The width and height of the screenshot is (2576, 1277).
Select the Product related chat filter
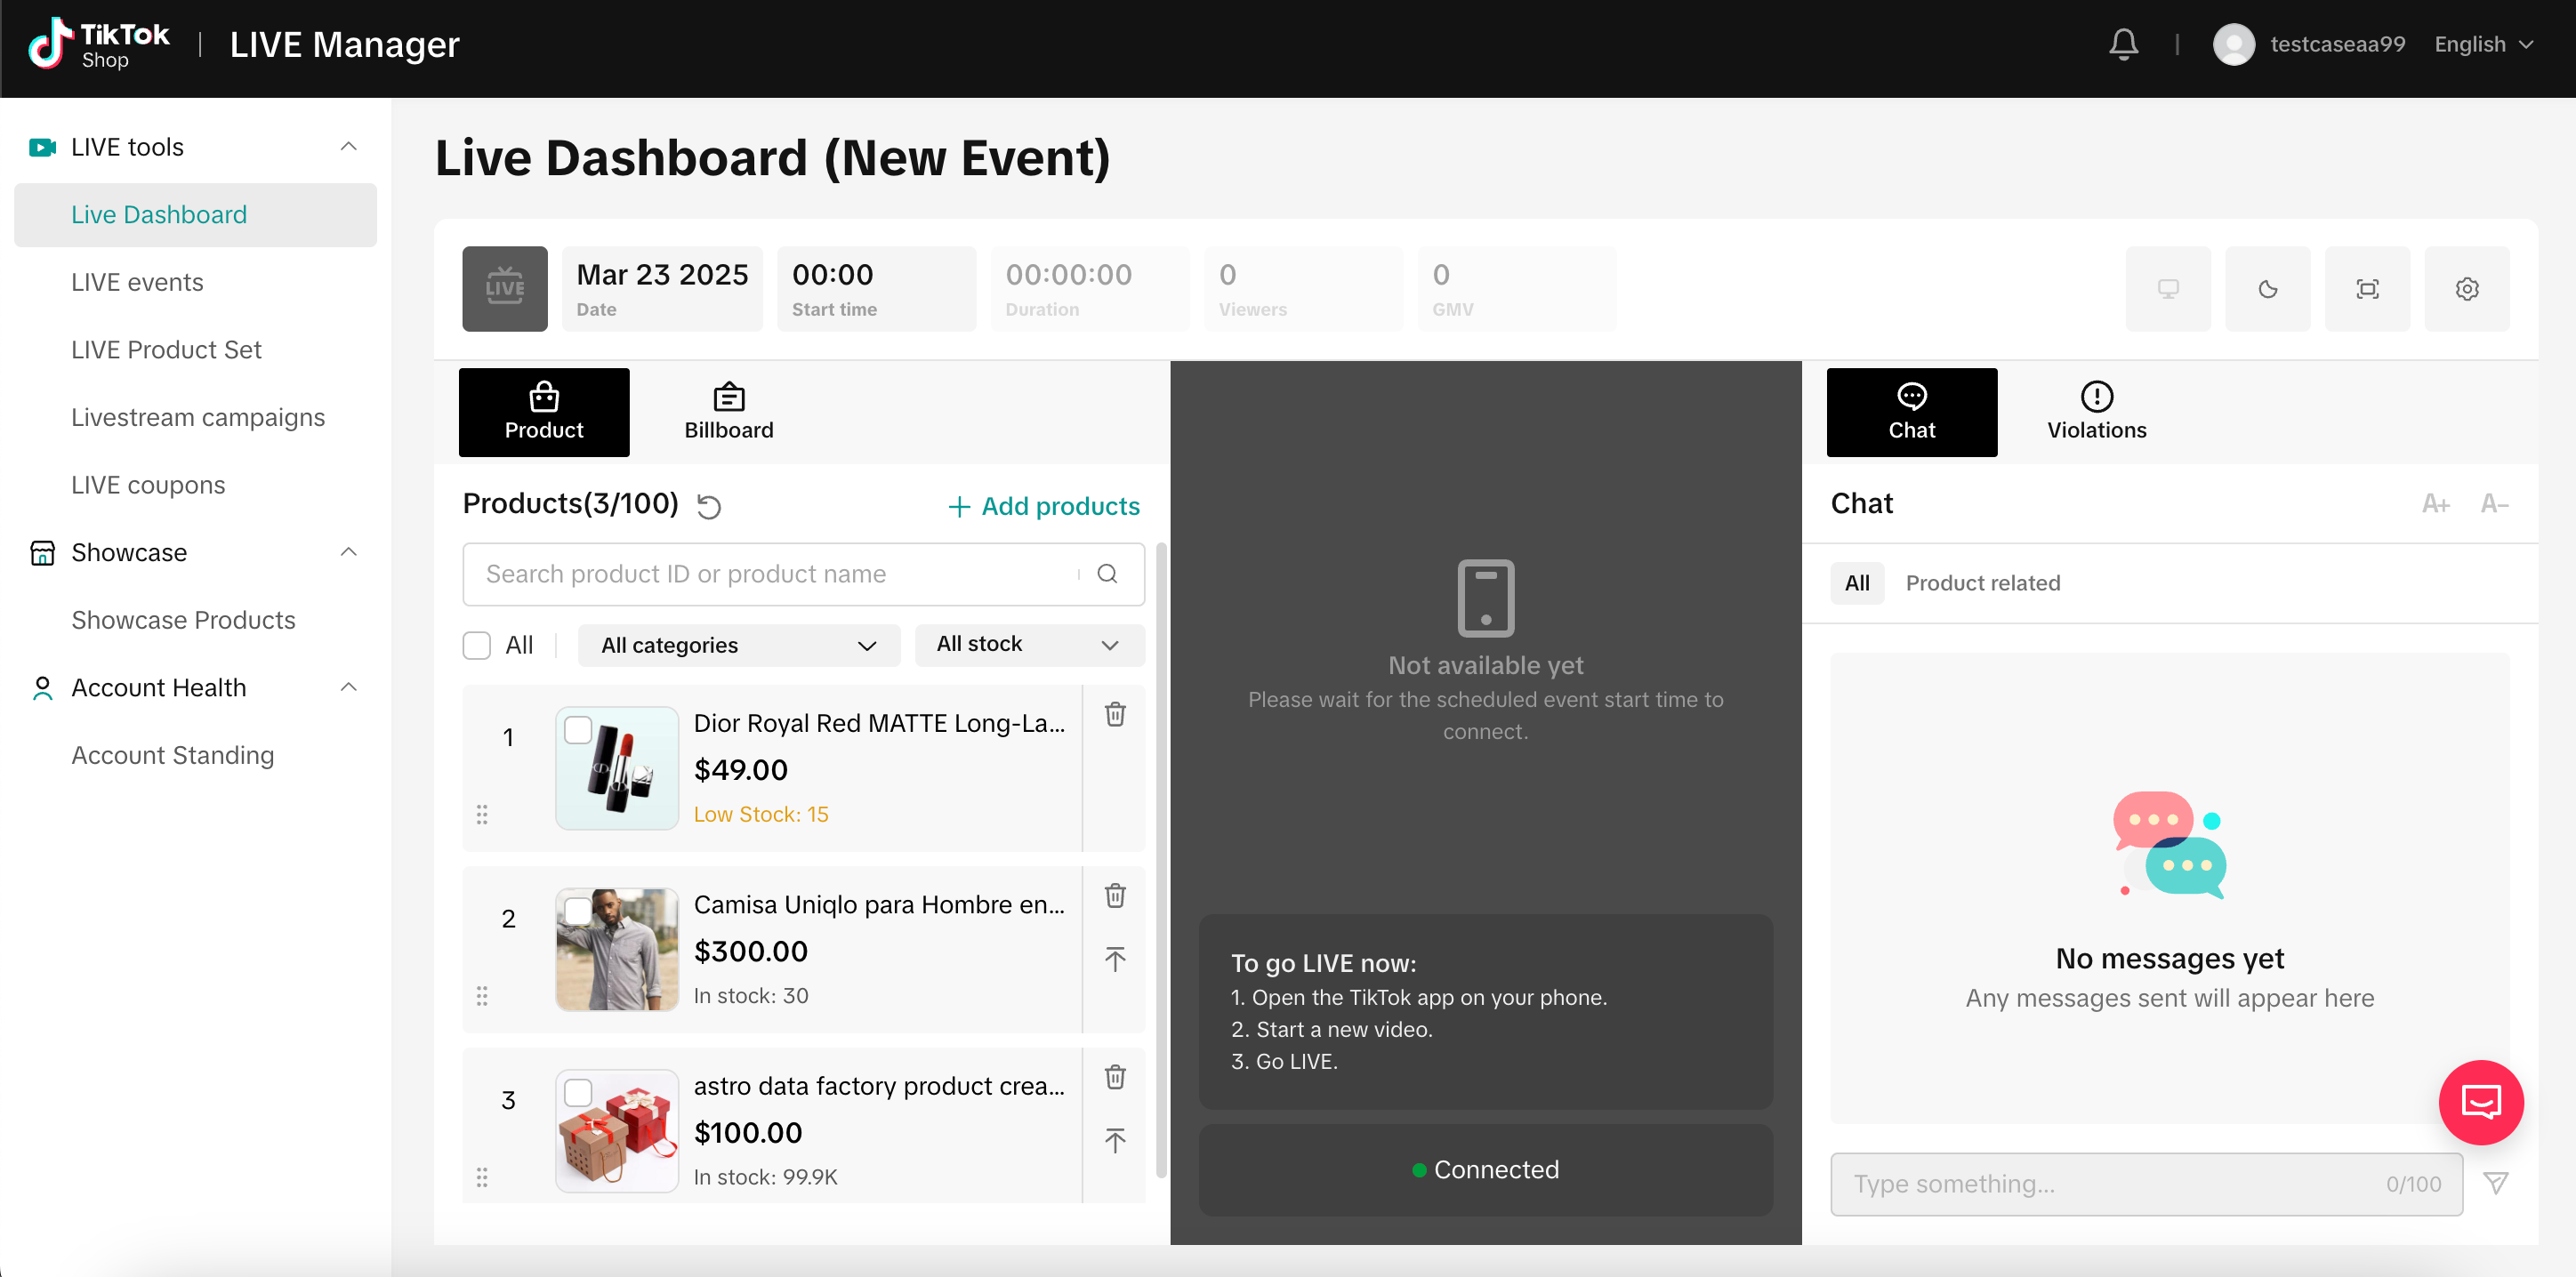pos(1983,583)
